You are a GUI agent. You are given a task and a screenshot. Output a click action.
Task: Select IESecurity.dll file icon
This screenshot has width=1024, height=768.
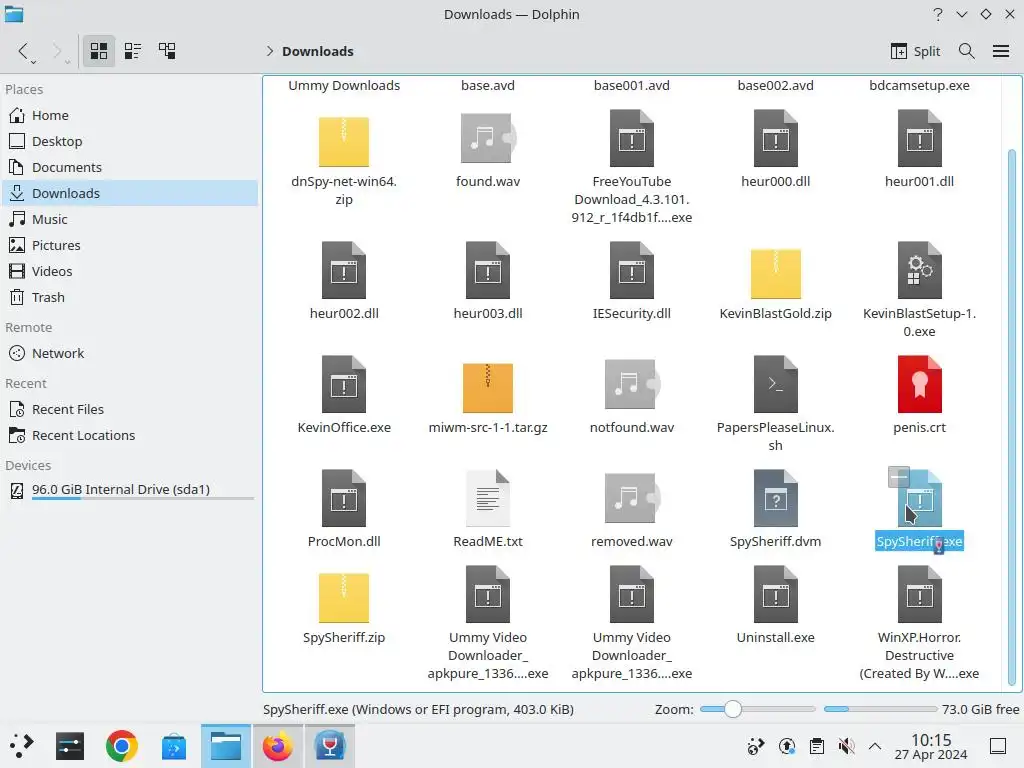[632, 270]
